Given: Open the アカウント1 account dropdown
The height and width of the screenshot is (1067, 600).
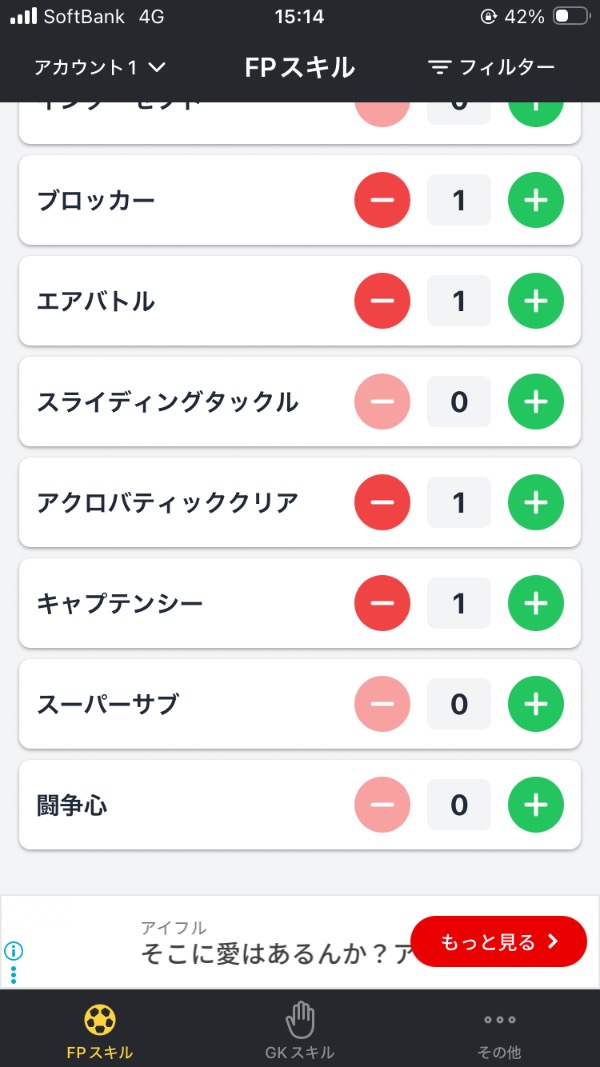Looking at the screenshot, I should (100, 67).
